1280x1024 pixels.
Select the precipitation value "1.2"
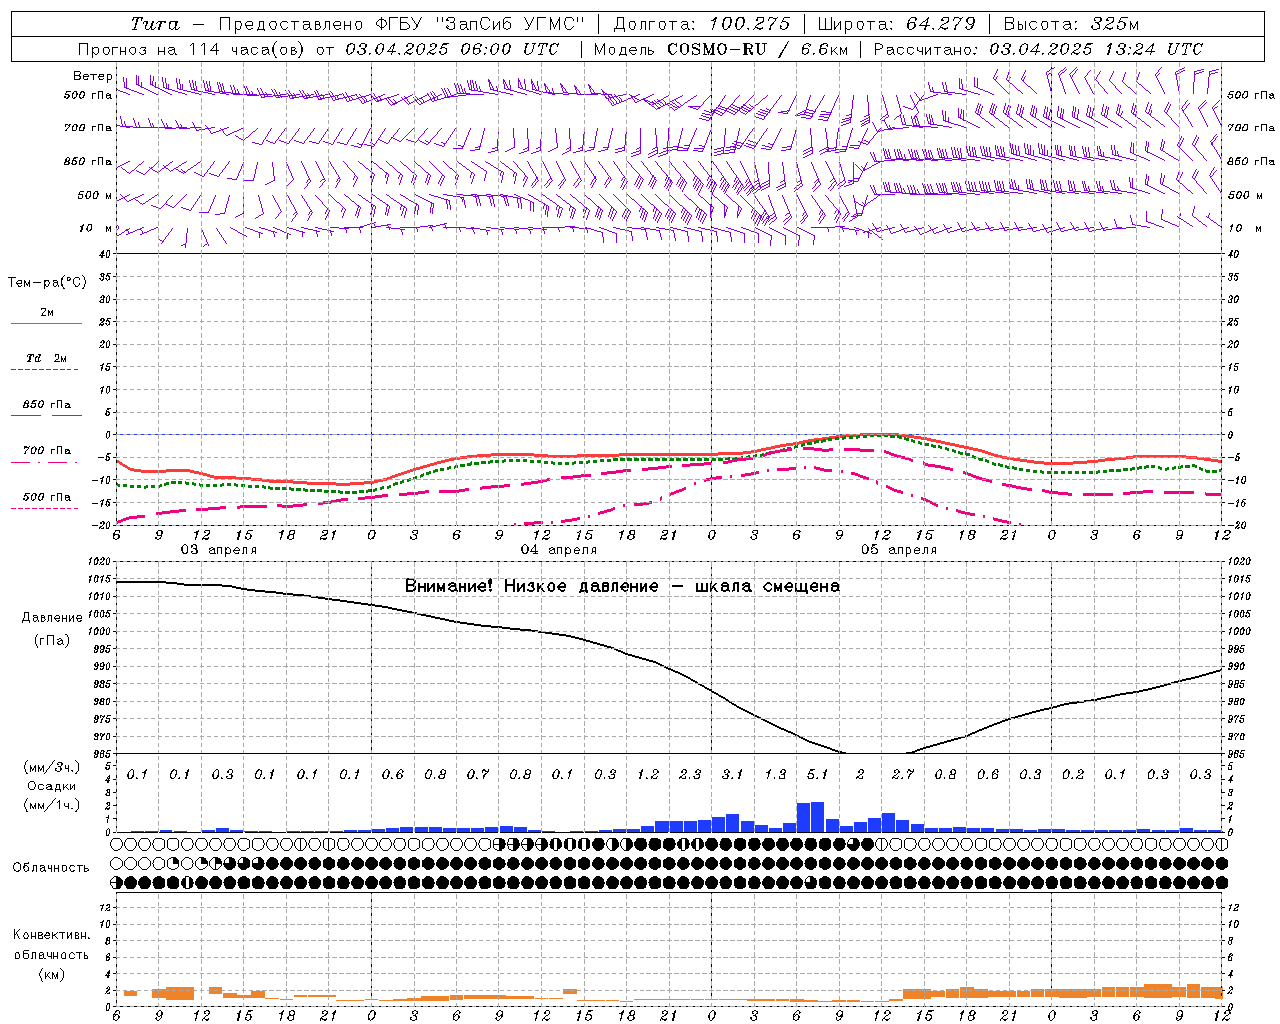[647, 774]
